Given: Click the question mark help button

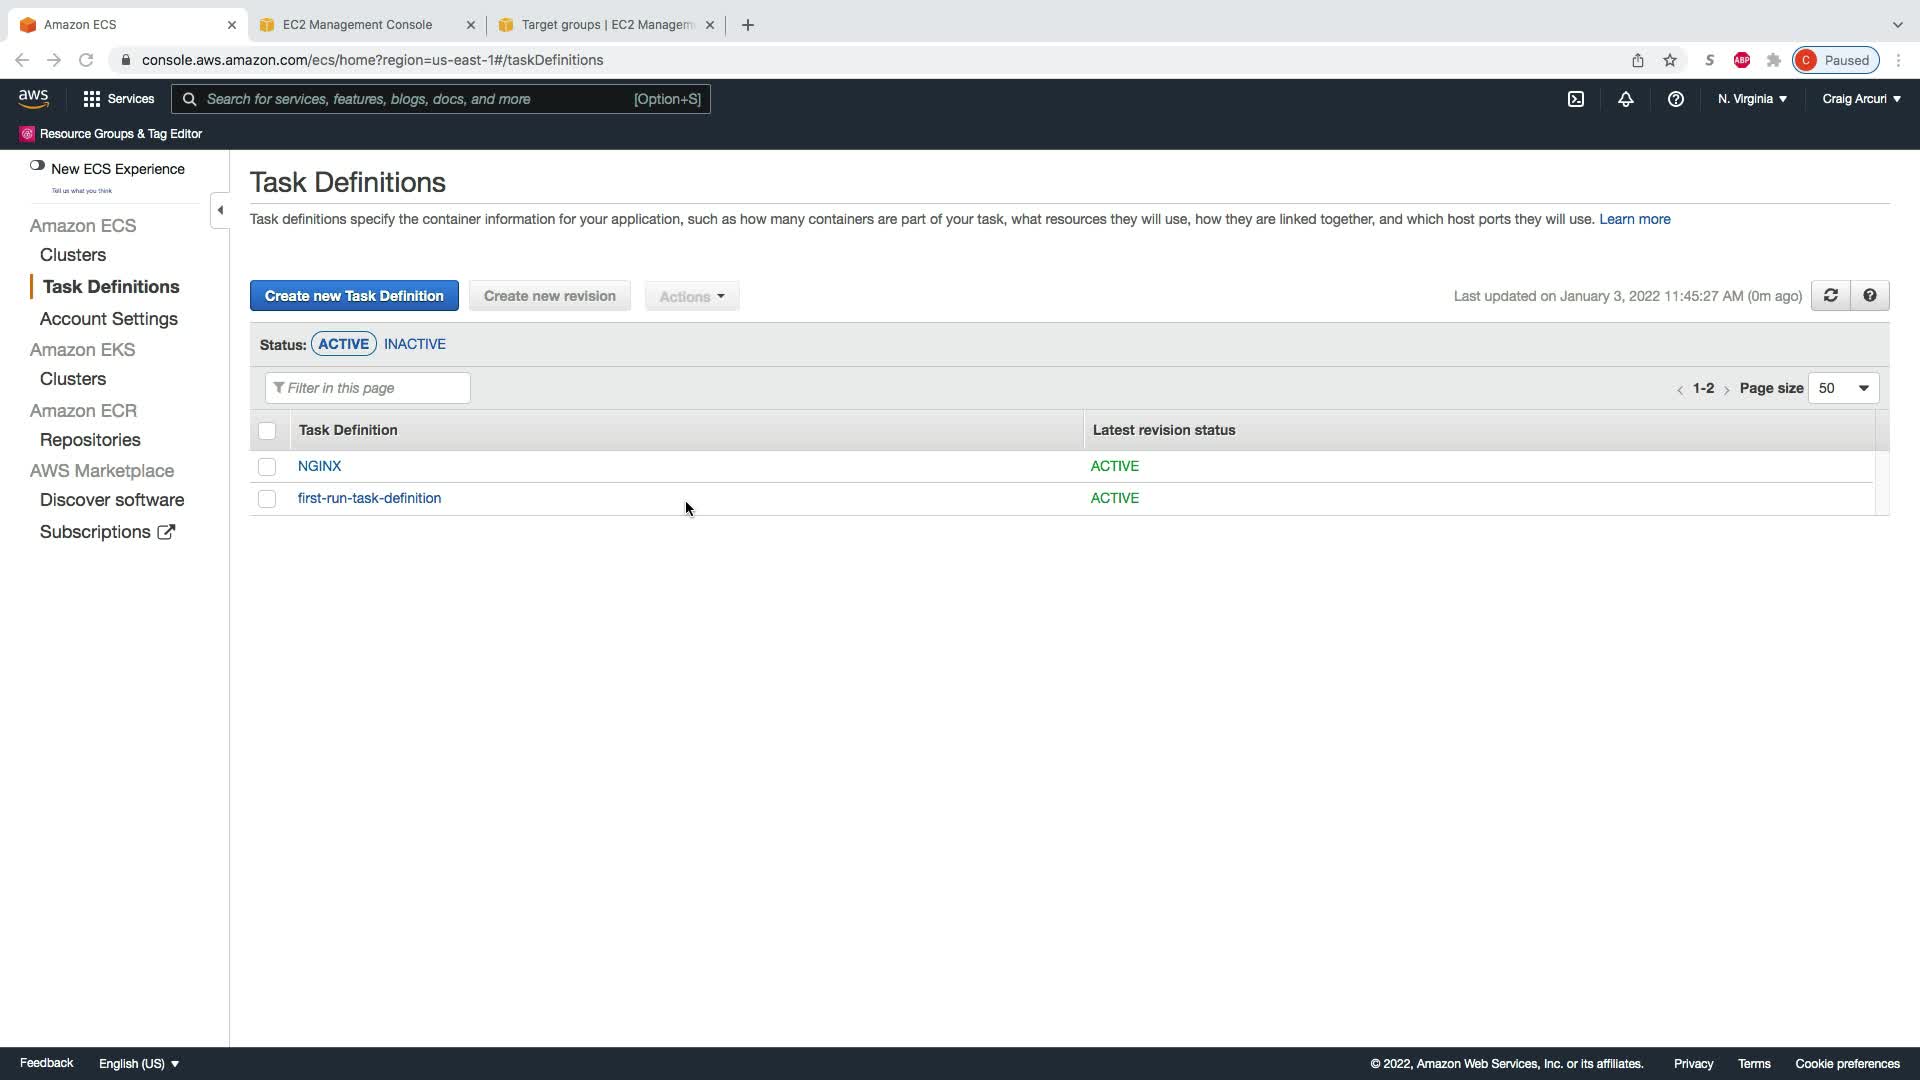Looking at the screenshot, I should [1869, 296].
